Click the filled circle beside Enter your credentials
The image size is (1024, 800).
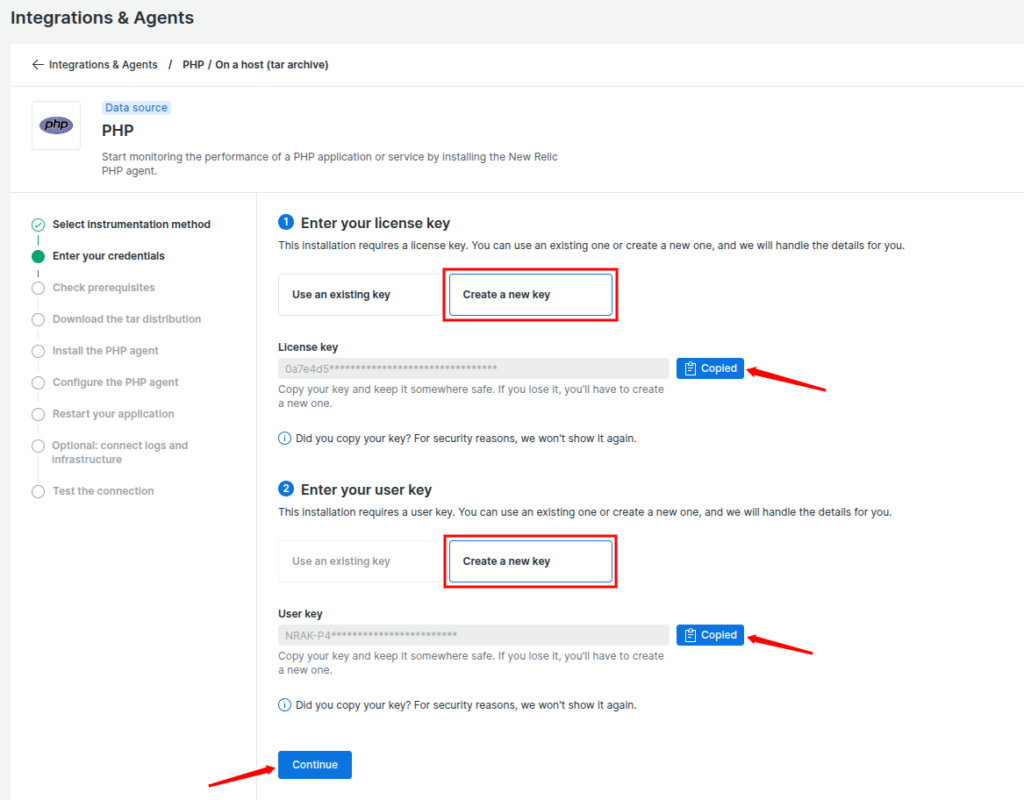(x=36, y=256)
